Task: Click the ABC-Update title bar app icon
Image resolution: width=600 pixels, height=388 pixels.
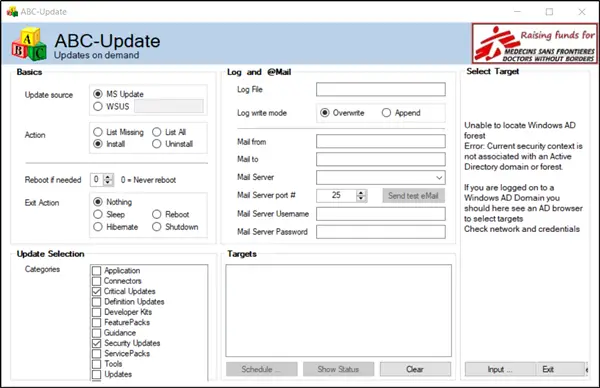Action: click(x=12, y=11)
